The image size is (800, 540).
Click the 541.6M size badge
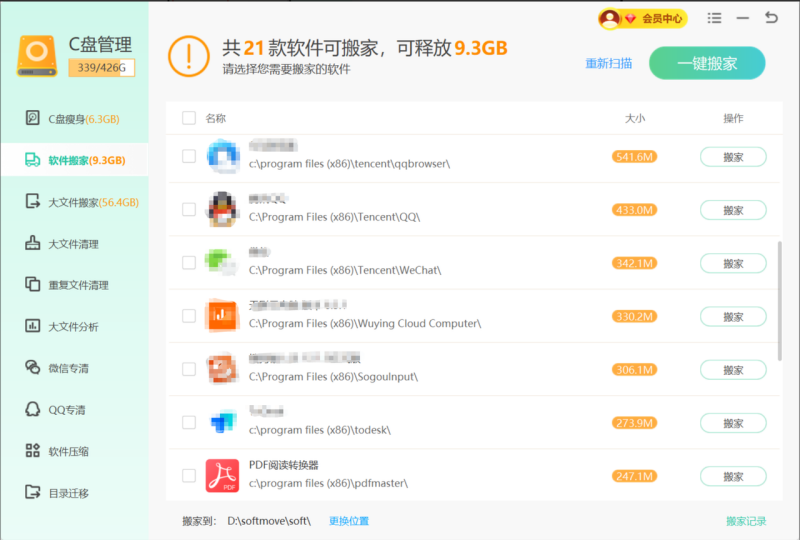click(634, 157)
